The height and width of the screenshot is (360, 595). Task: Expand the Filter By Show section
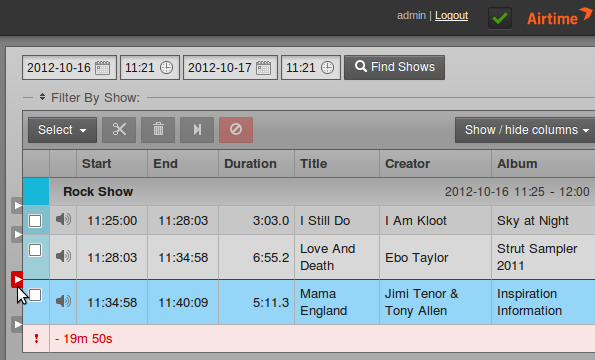click(90, 98)
